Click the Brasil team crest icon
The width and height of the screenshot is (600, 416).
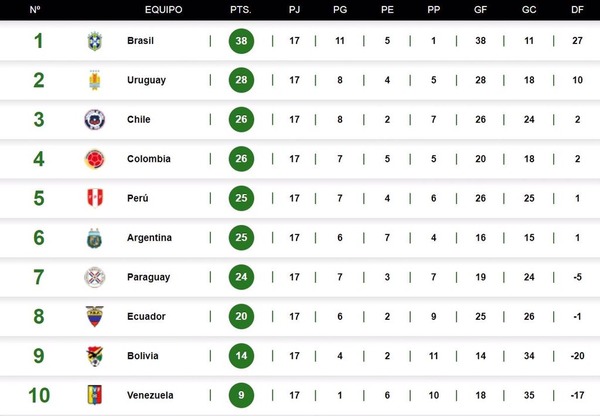[95, 41]
